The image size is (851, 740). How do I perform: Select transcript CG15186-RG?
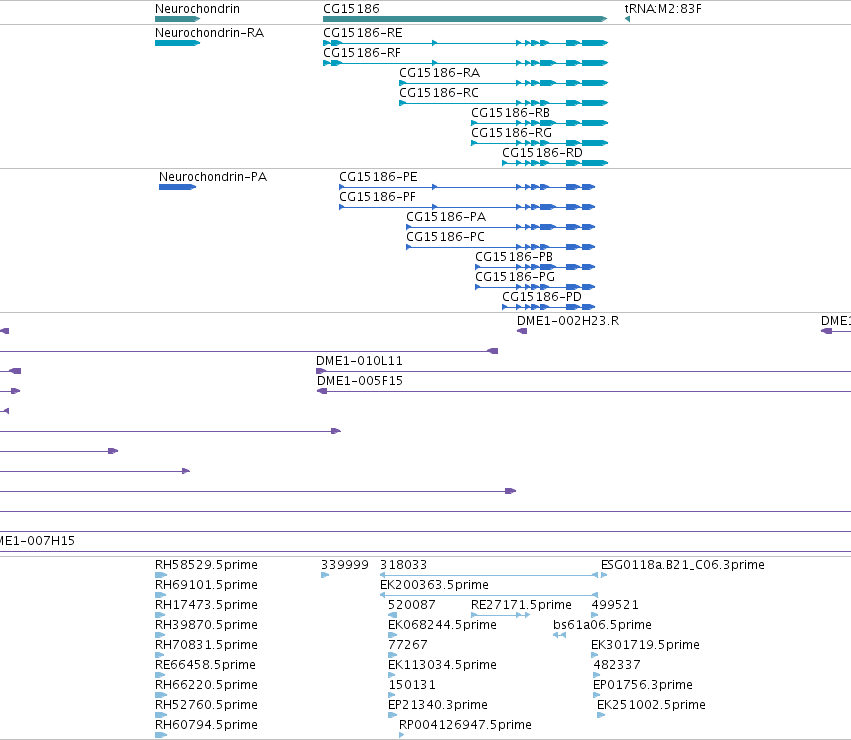tap(511, 133)
